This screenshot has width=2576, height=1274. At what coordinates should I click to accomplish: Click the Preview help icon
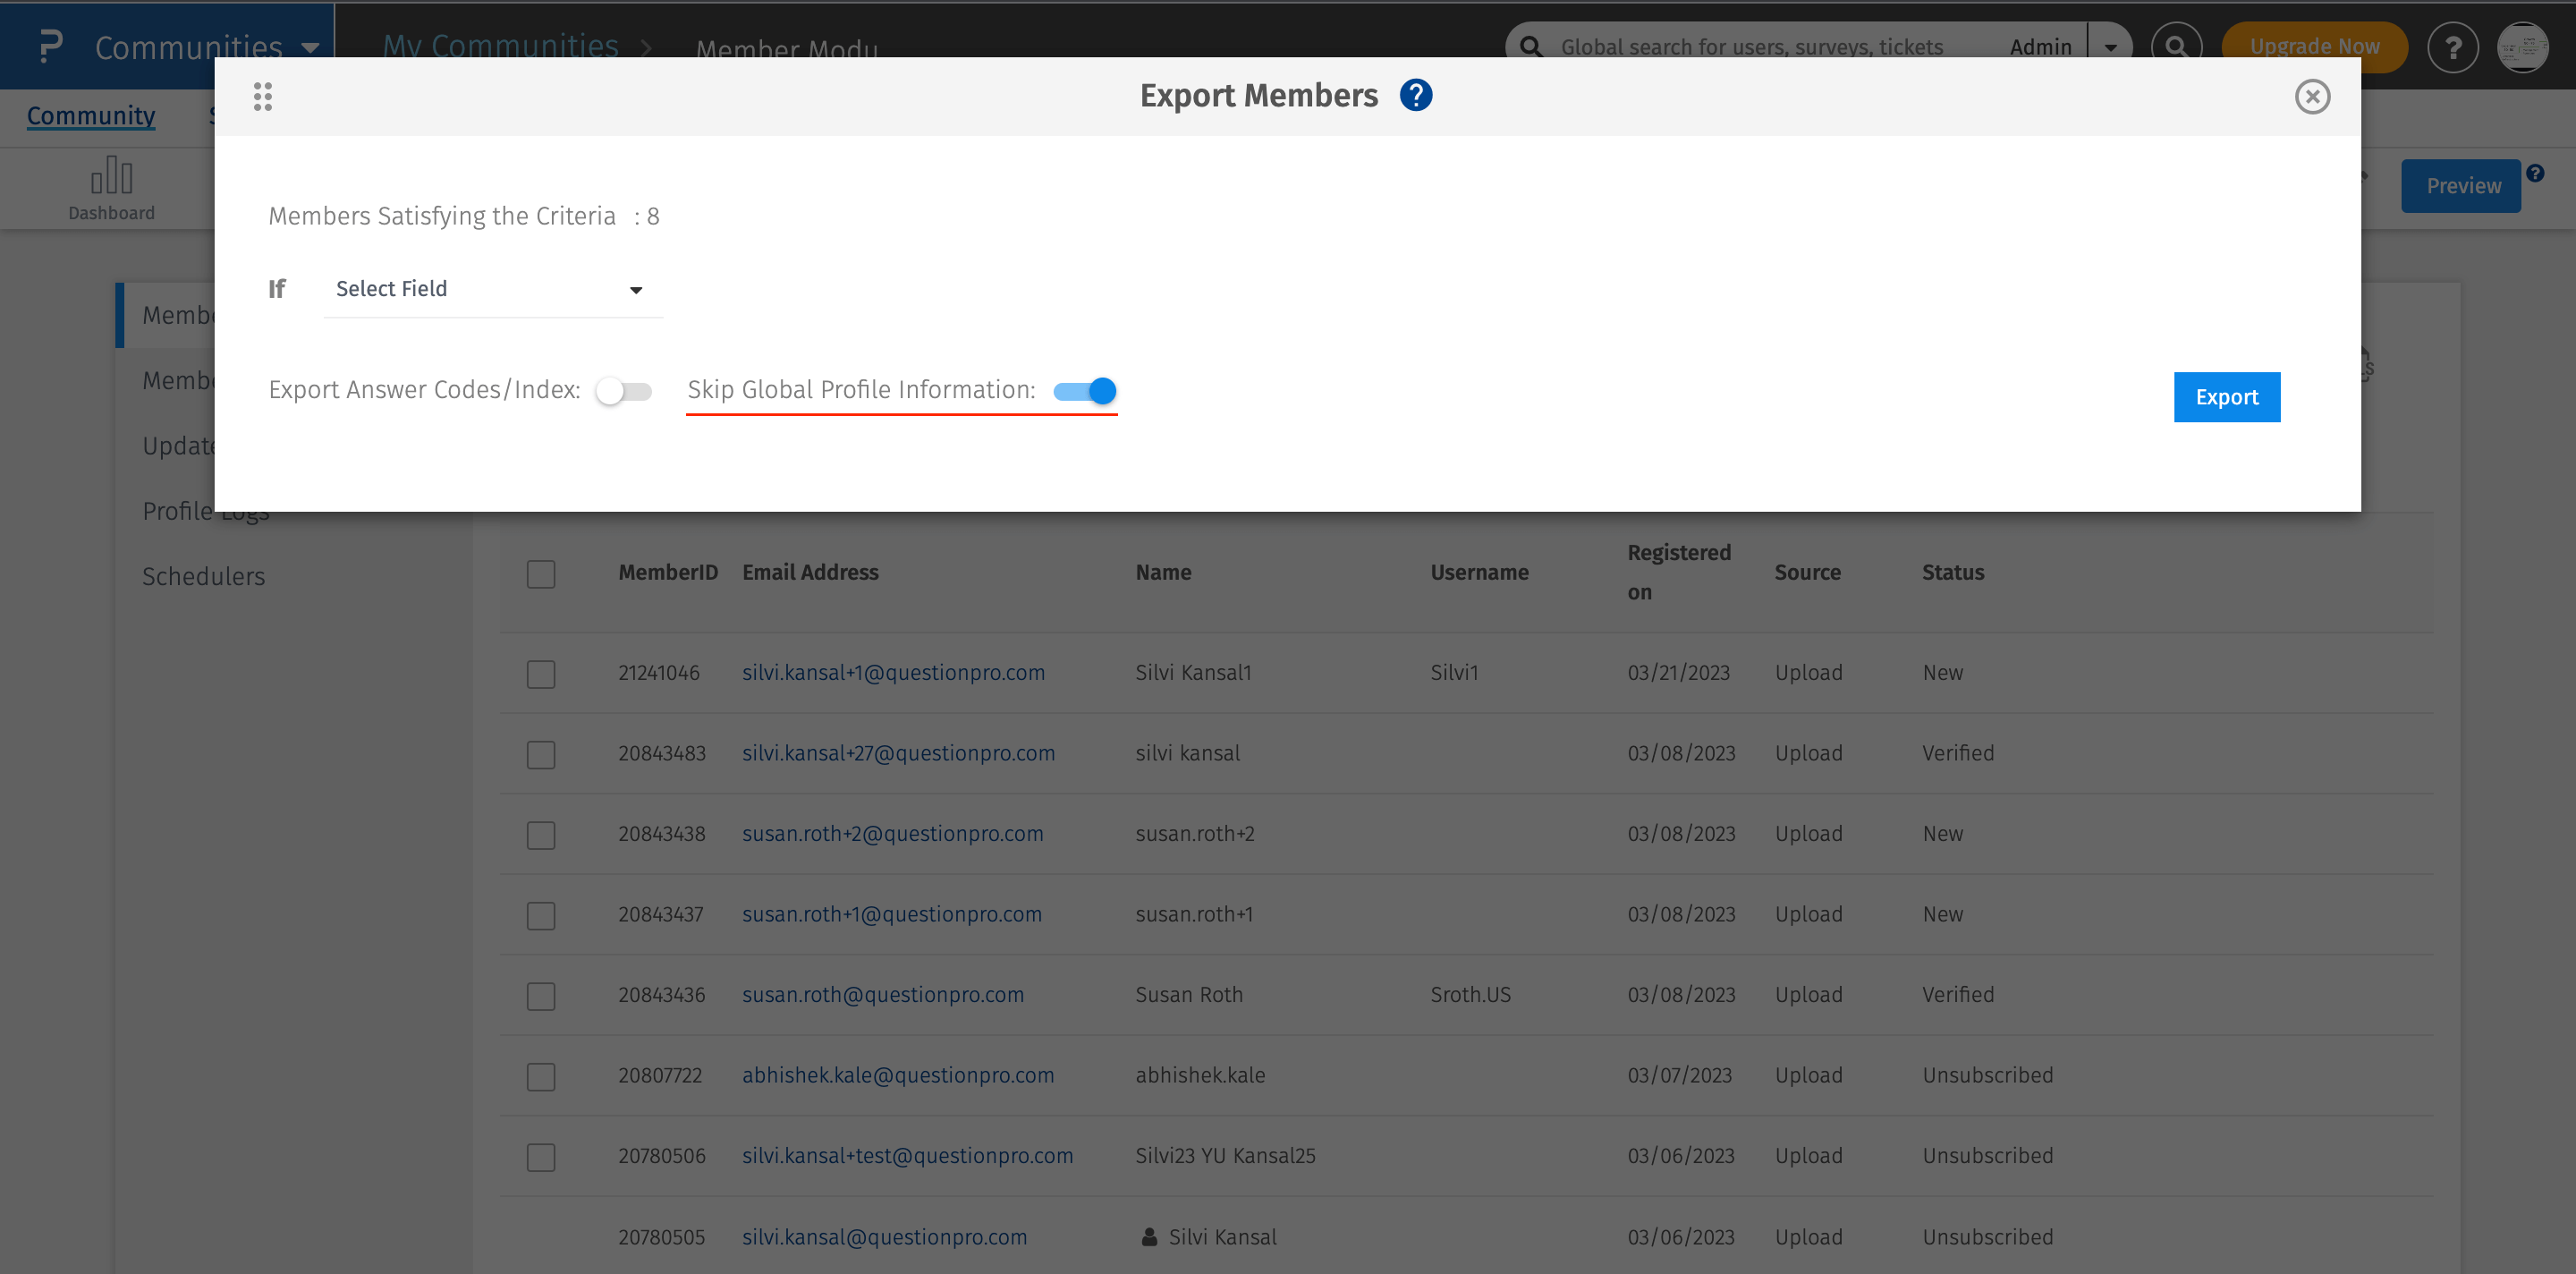2535,172
